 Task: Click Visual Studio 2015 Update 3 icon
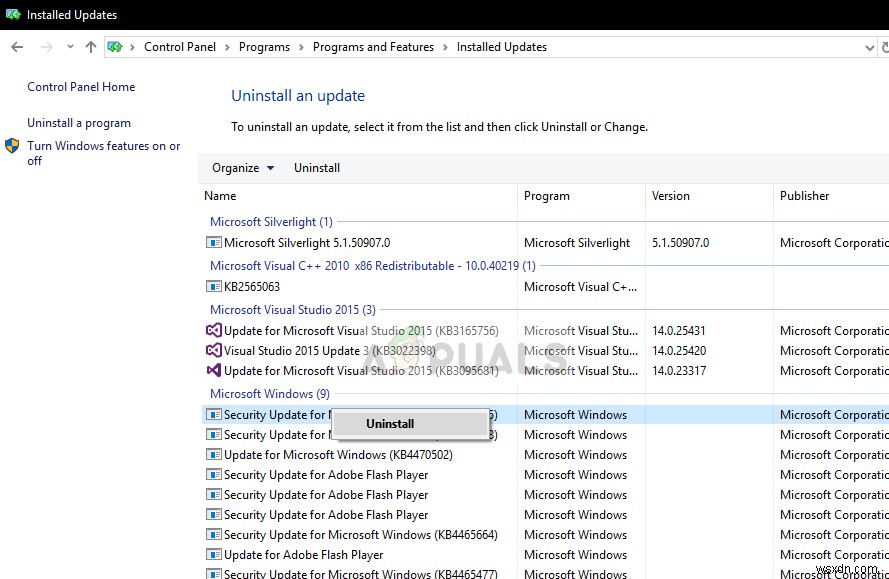213,350
